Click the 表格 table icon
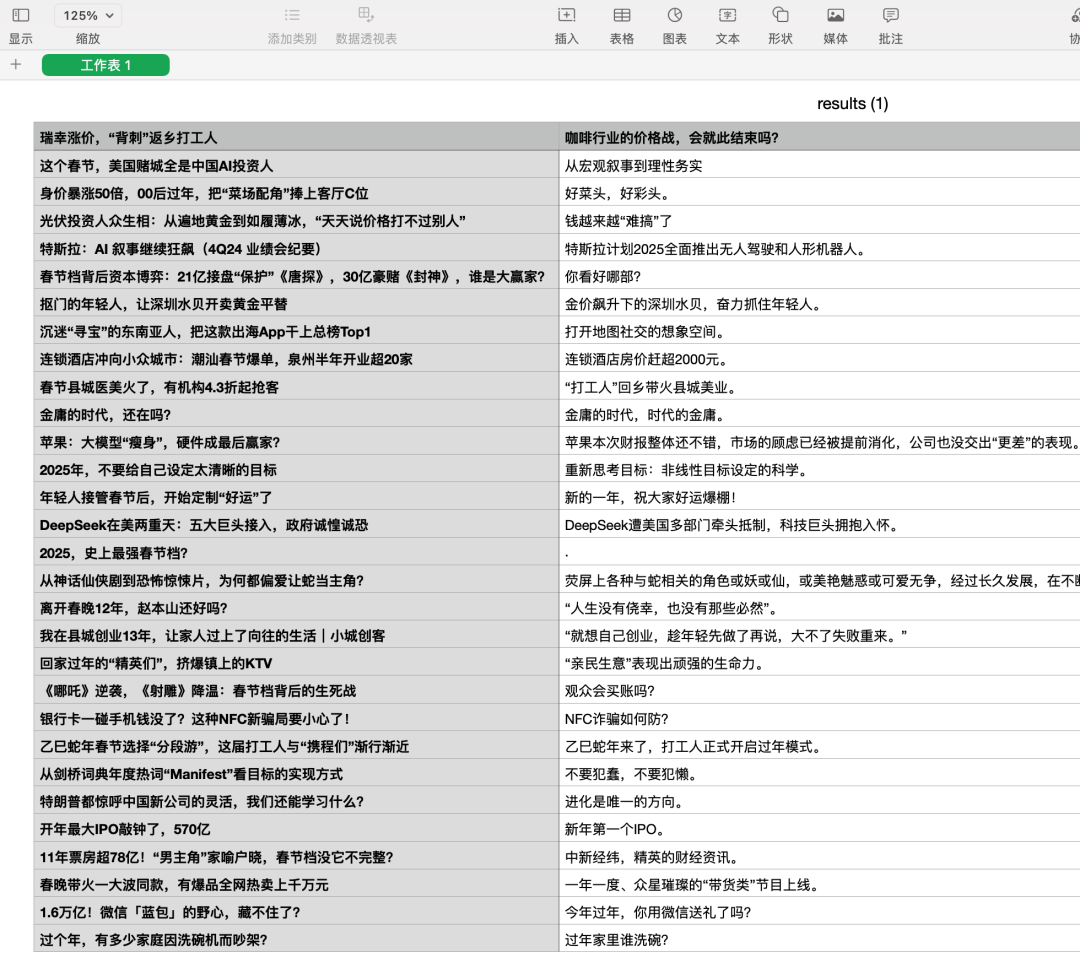Image resolution: width=1080 pixels, height=963 pixels. [x=621, y=15]
